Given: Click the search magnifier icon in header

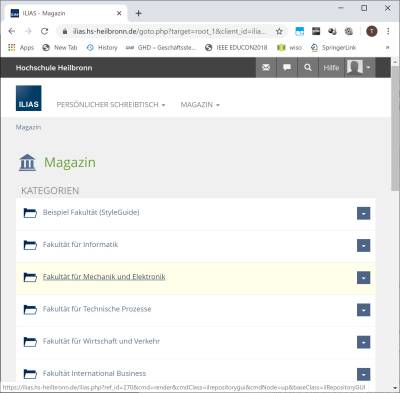Looking at the screenshot, I should click(x=308, y=68).
